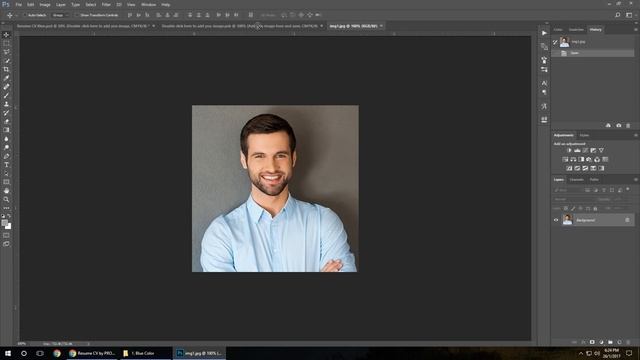Select the History Brush tool
Image resolution: width=640 pixels, height=360 pixels.
(x=6, y=113)
